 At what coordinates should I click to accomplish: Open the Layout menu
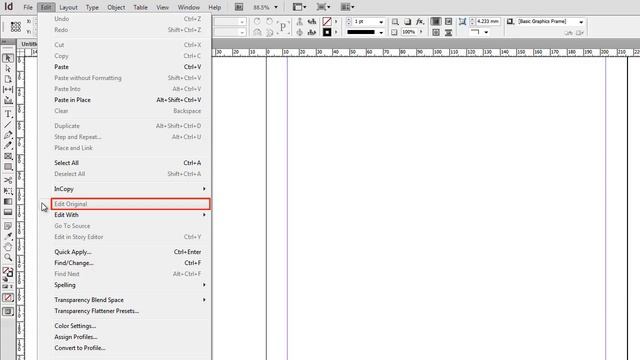click(x=68, y=7)
